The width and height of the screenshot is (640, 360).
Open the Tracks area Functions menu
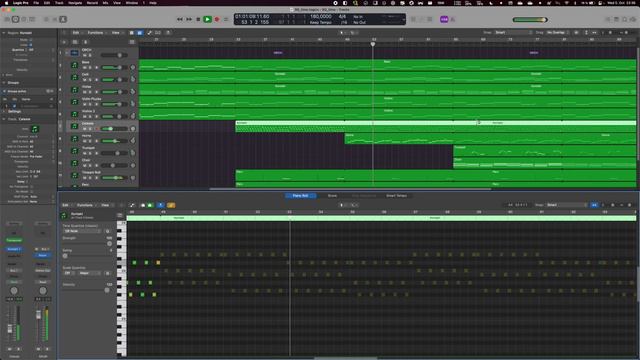[96, 33]
